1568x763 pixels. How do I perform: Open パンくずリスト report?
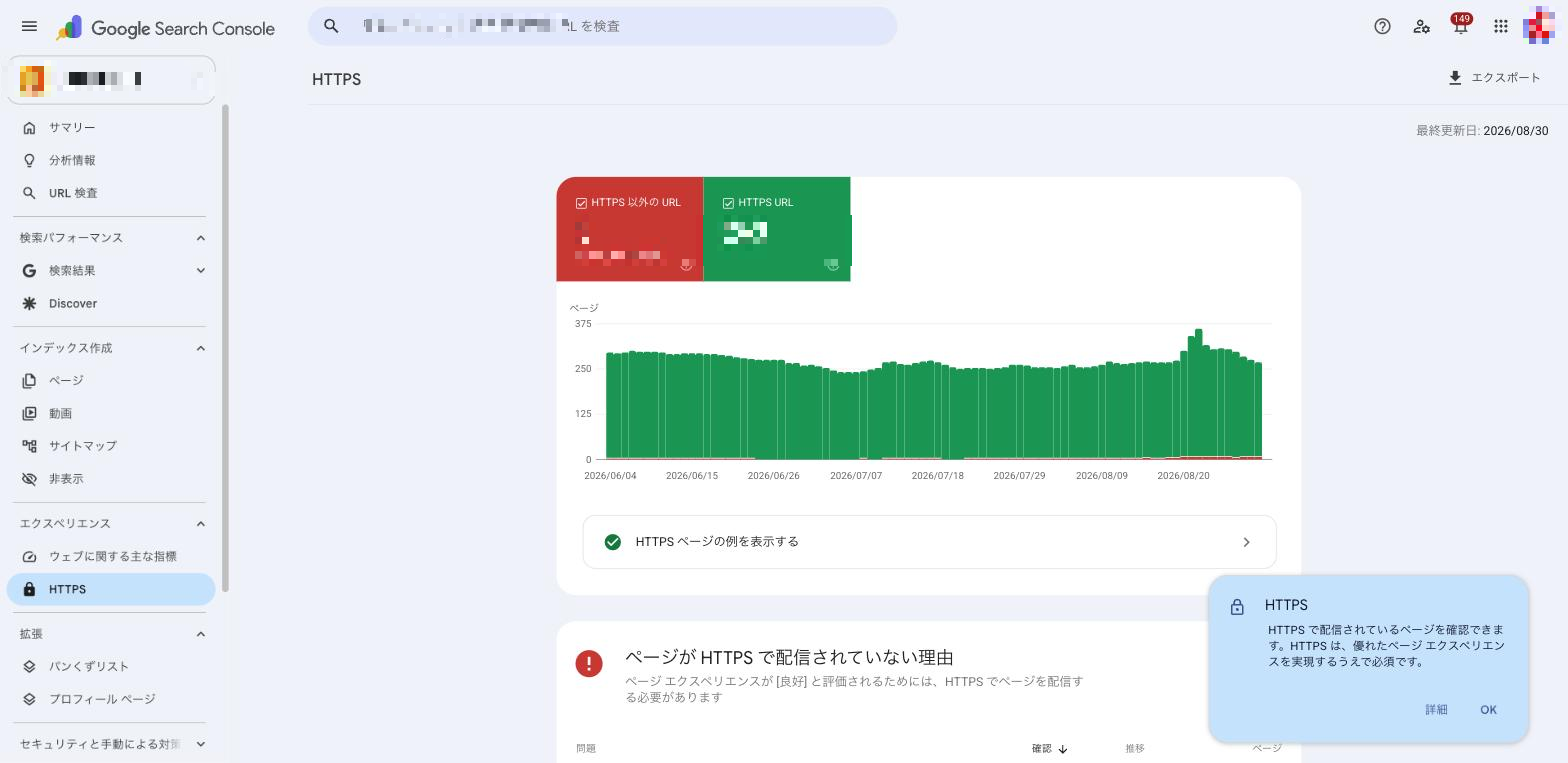click(x=111, y=667)
